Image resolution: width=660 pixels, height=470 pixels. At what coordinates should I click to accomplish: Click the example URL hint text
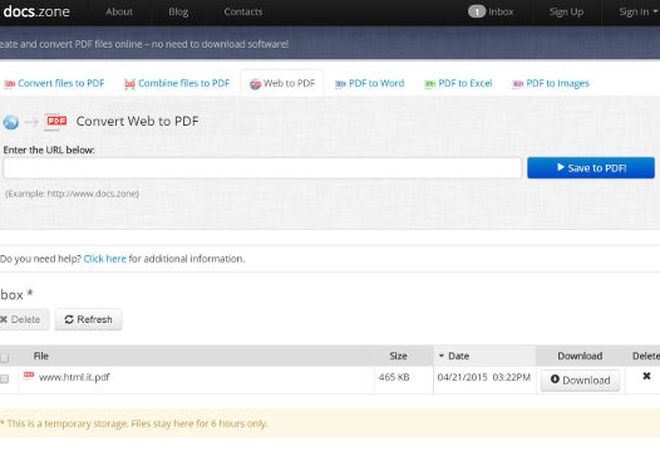tap(72, 194)
